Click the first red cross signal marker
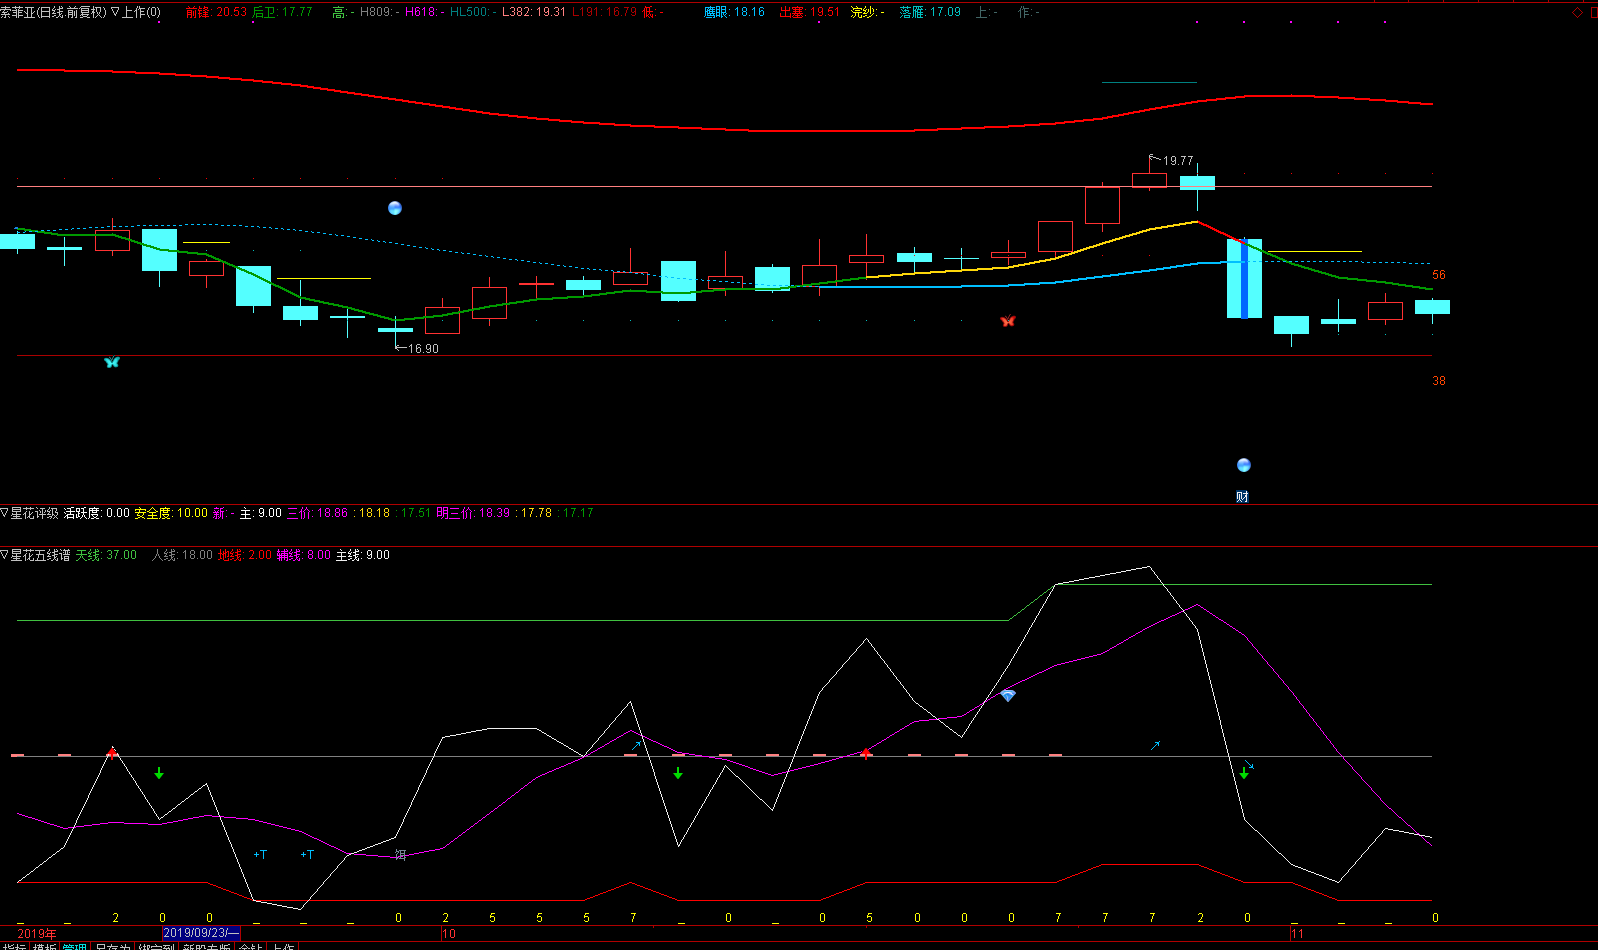1598x950 pixels. [112, 752]
